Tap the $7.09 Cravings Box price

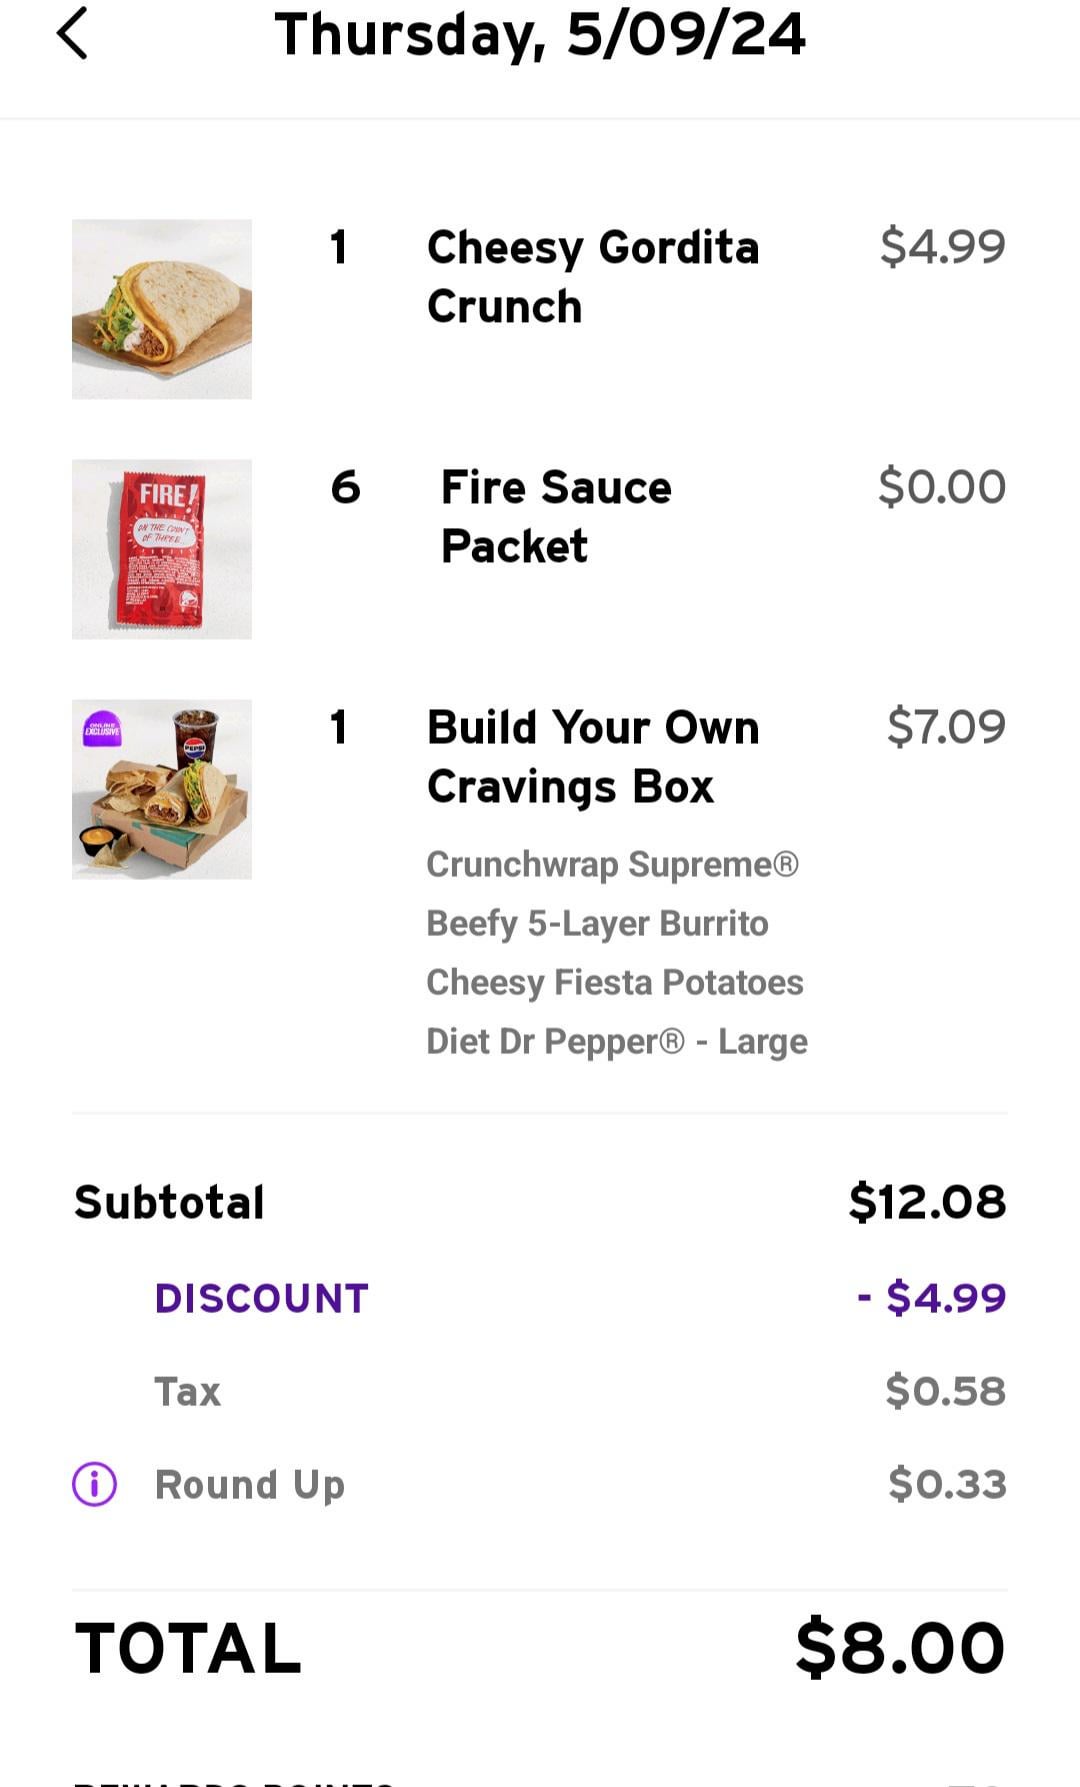tap(946, 727)
